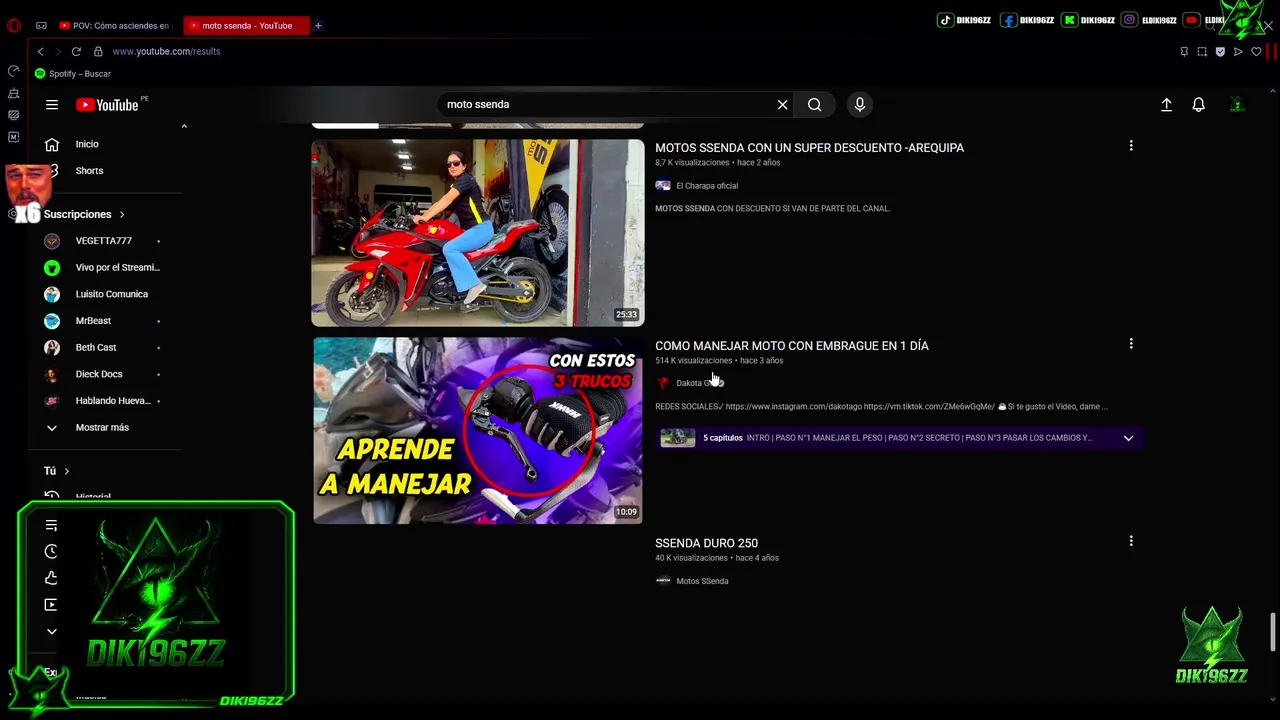Open the Motos SSenda channel avatar
The image size is (1280, 720).
coord(663,581)
